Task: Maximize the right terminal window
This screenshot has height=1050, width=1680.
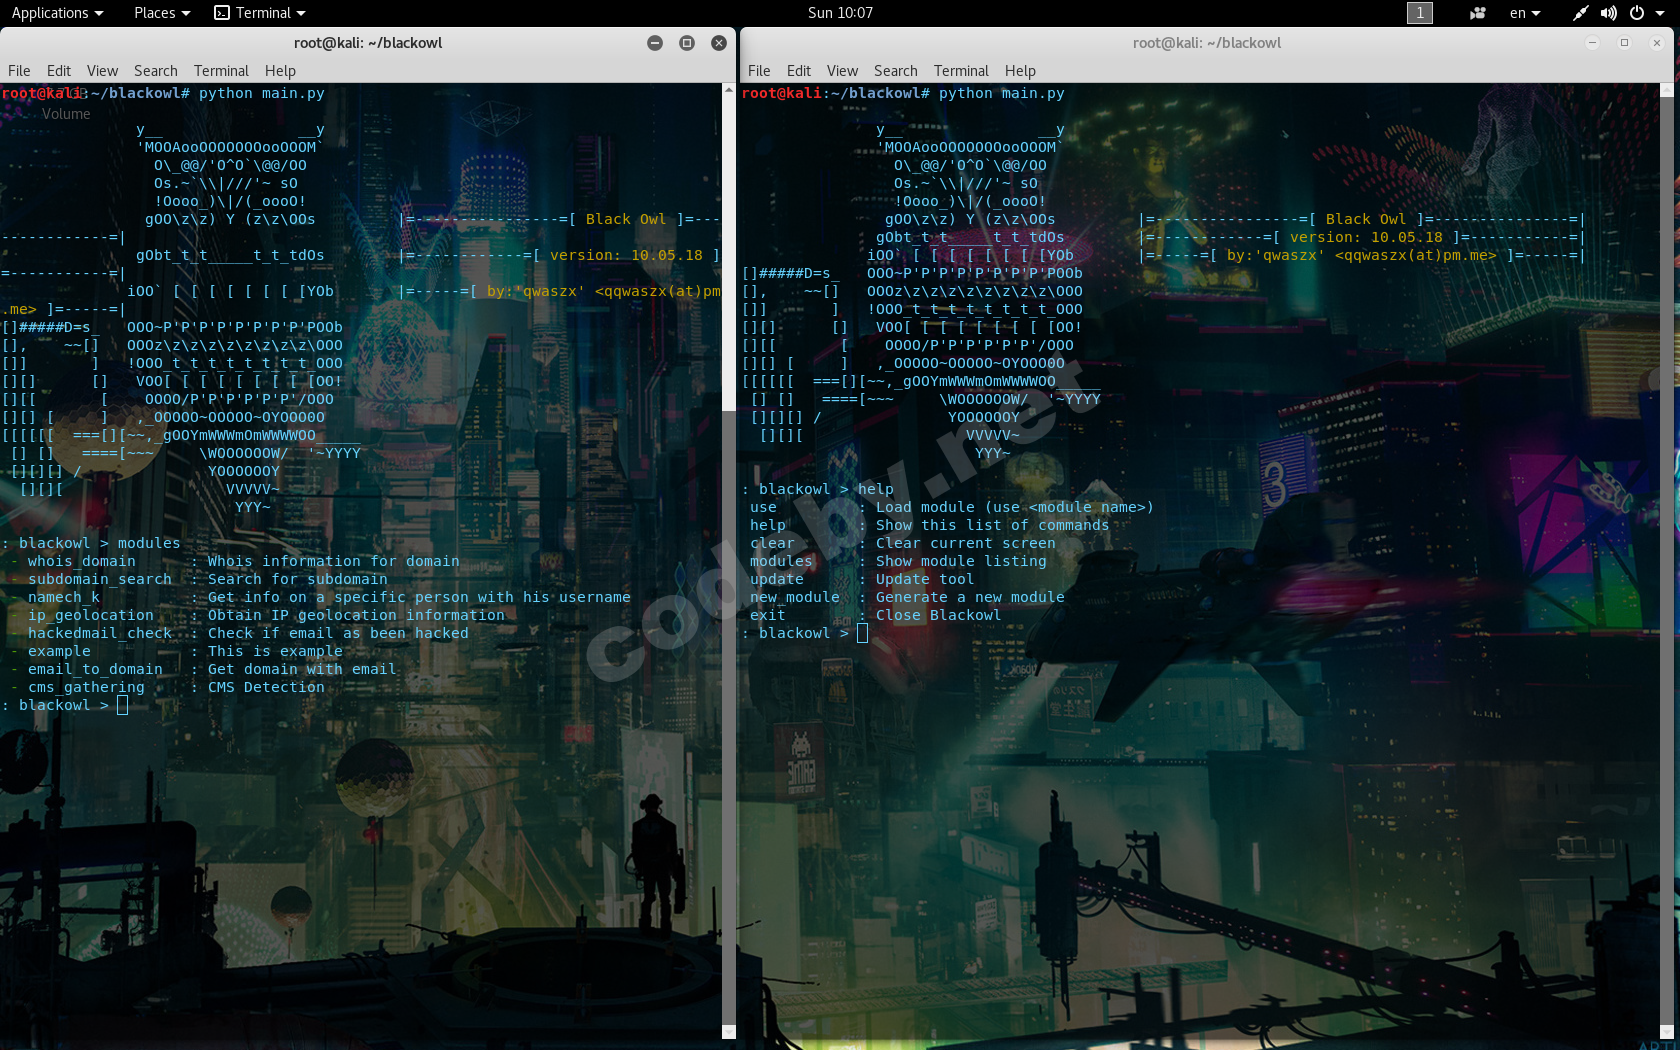Action: point(1625,43)
